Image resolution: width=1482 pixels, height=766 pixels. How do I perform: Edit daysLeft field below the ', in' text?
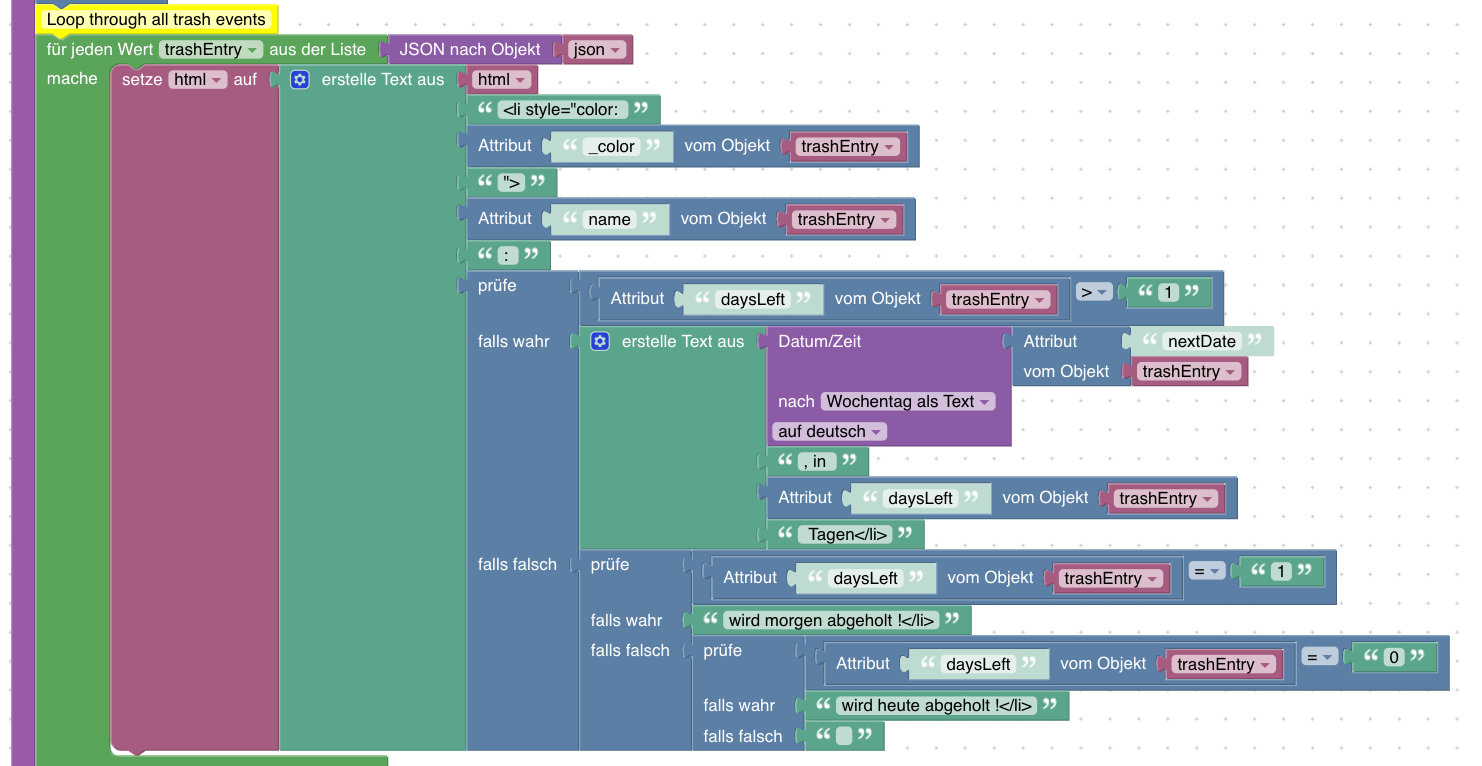point(920,499)
